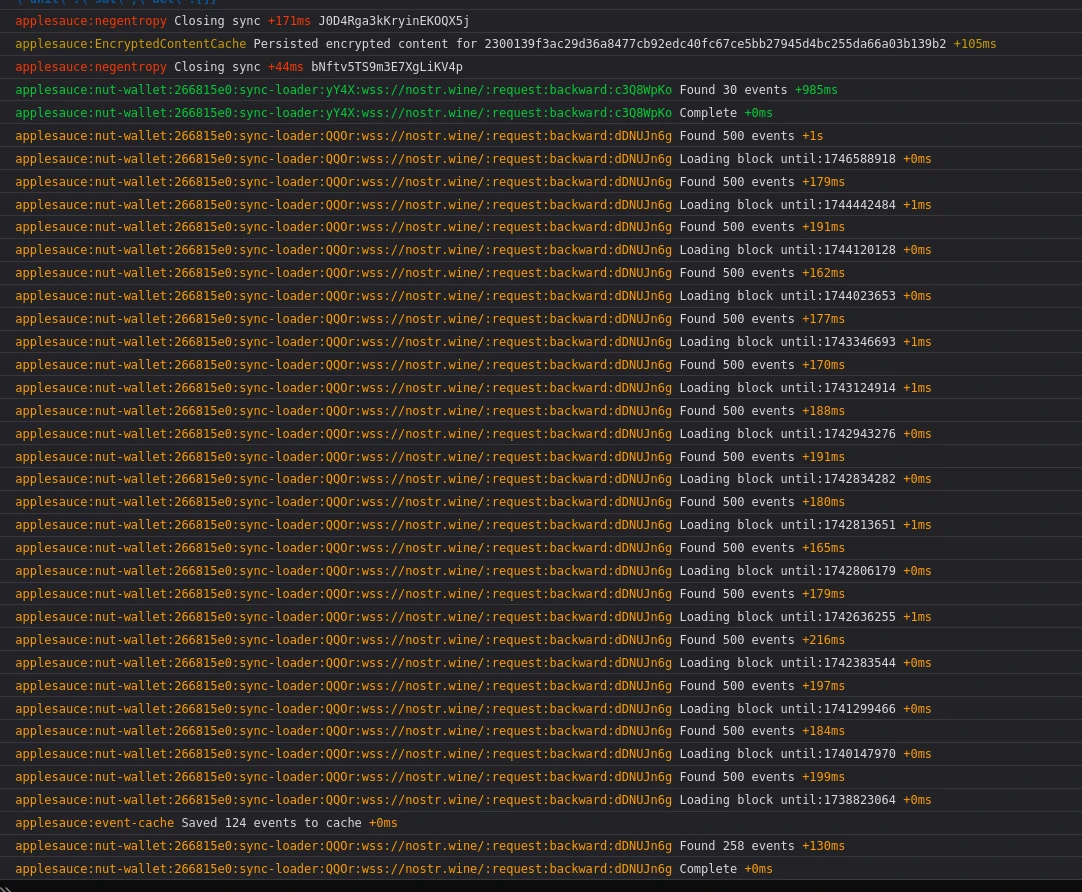Select the '+130ms' timing value
The height and width of the screenshot is (892, 1082).
click(x=823, y=846)
